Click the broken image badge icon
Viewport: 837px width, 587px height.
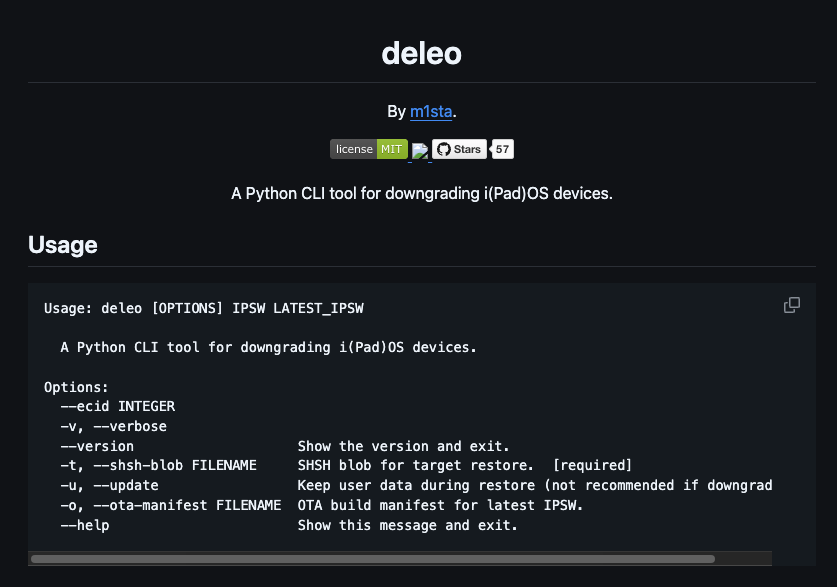(420, 151)
